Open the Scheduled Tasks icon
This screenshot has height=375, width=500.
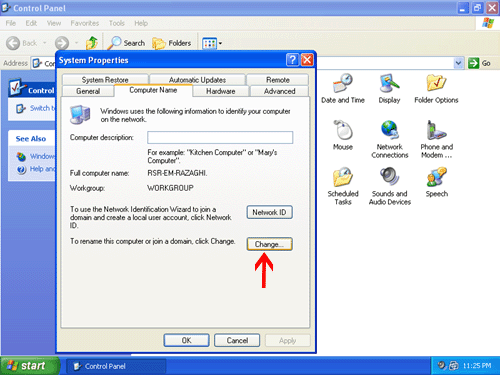pyautogui.click(x=343, y=177)
